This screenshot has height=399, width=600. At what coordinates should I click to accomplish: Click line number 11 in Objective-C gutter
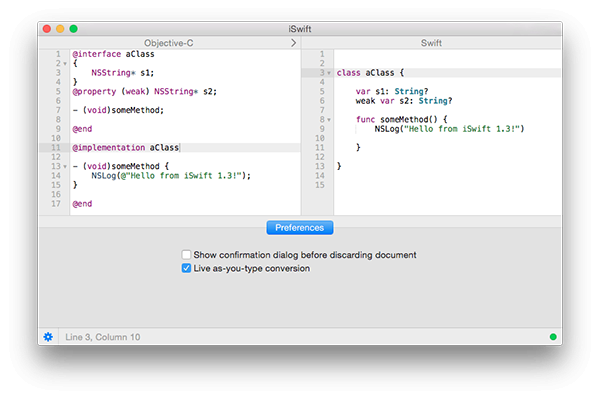[56, 148]
